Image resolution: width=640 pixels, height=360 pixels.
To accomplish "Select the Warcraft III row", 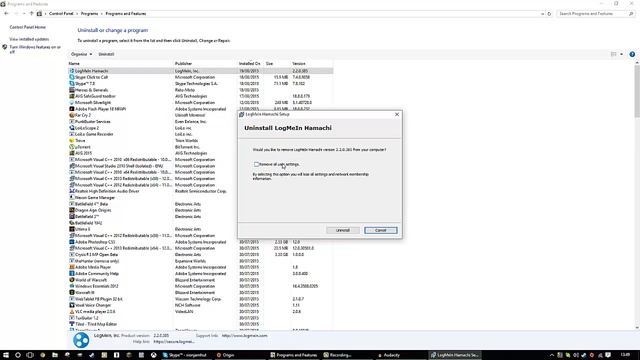I will pos(200,293).
